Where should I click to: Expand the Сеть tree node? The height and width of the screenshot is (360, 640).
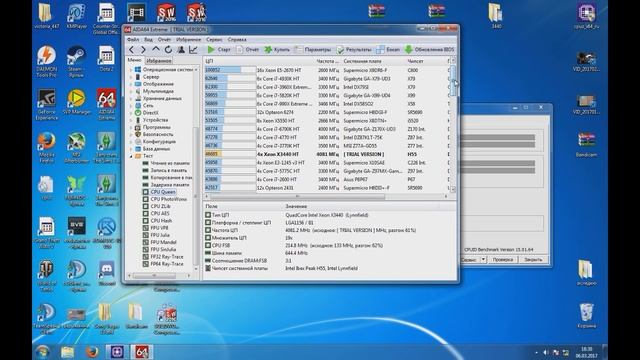(x=131, y=106)
